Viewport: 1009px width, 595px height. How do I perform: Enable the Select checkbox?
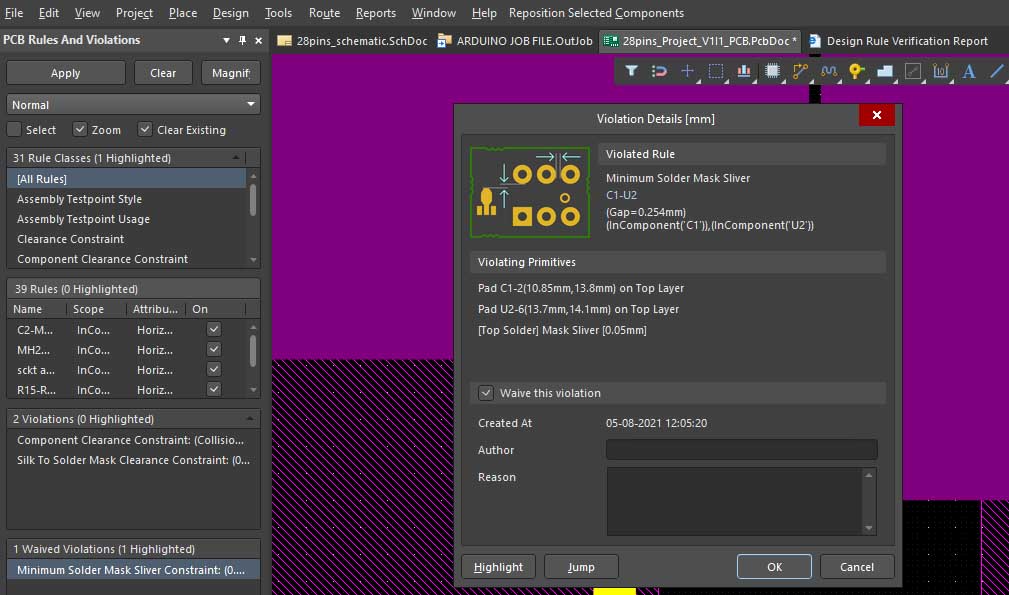[15, 130]
